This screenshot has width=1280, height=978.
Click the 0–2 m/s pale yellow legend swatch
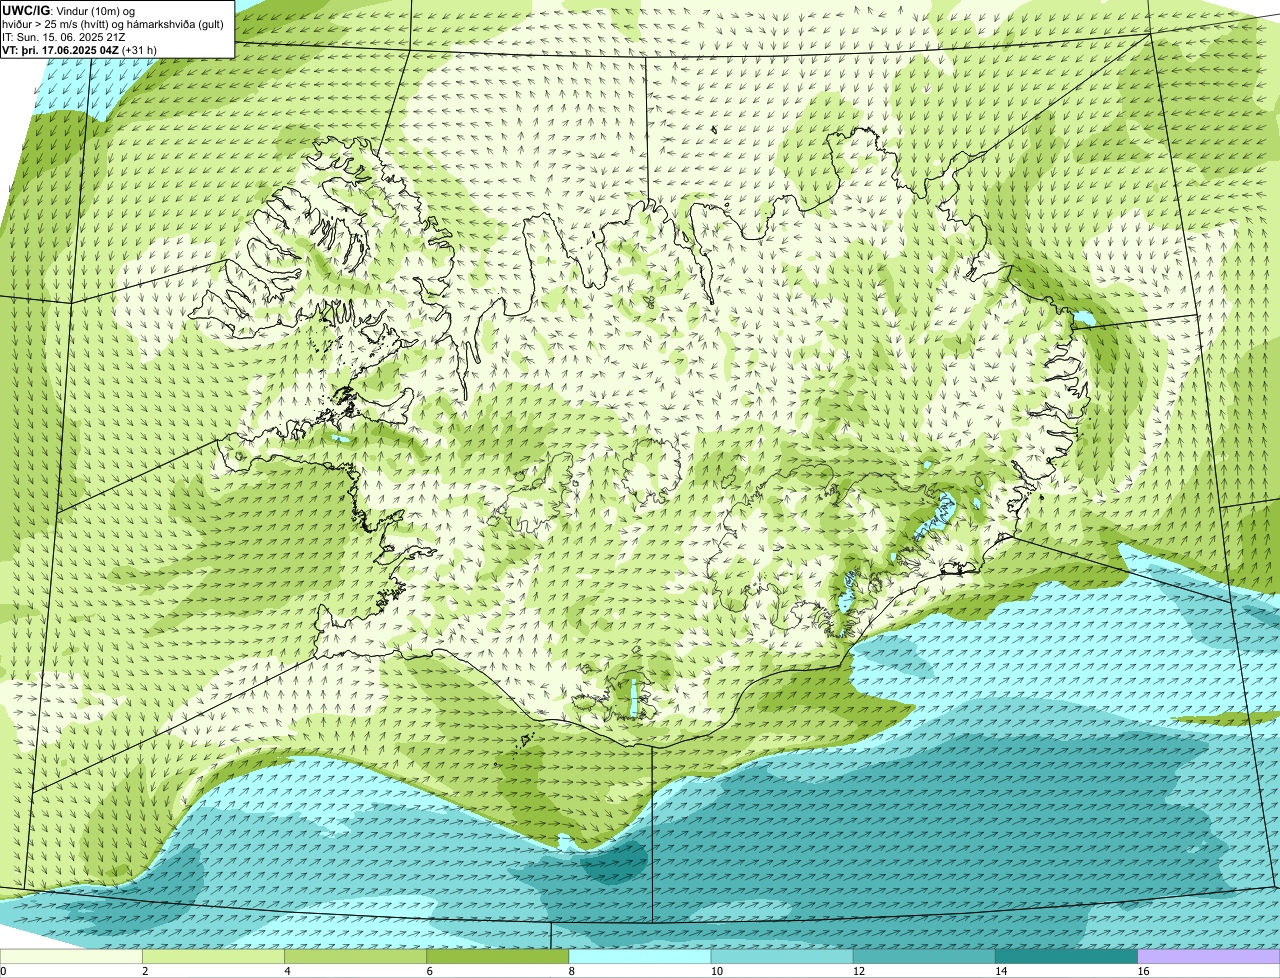click(71, 957)
